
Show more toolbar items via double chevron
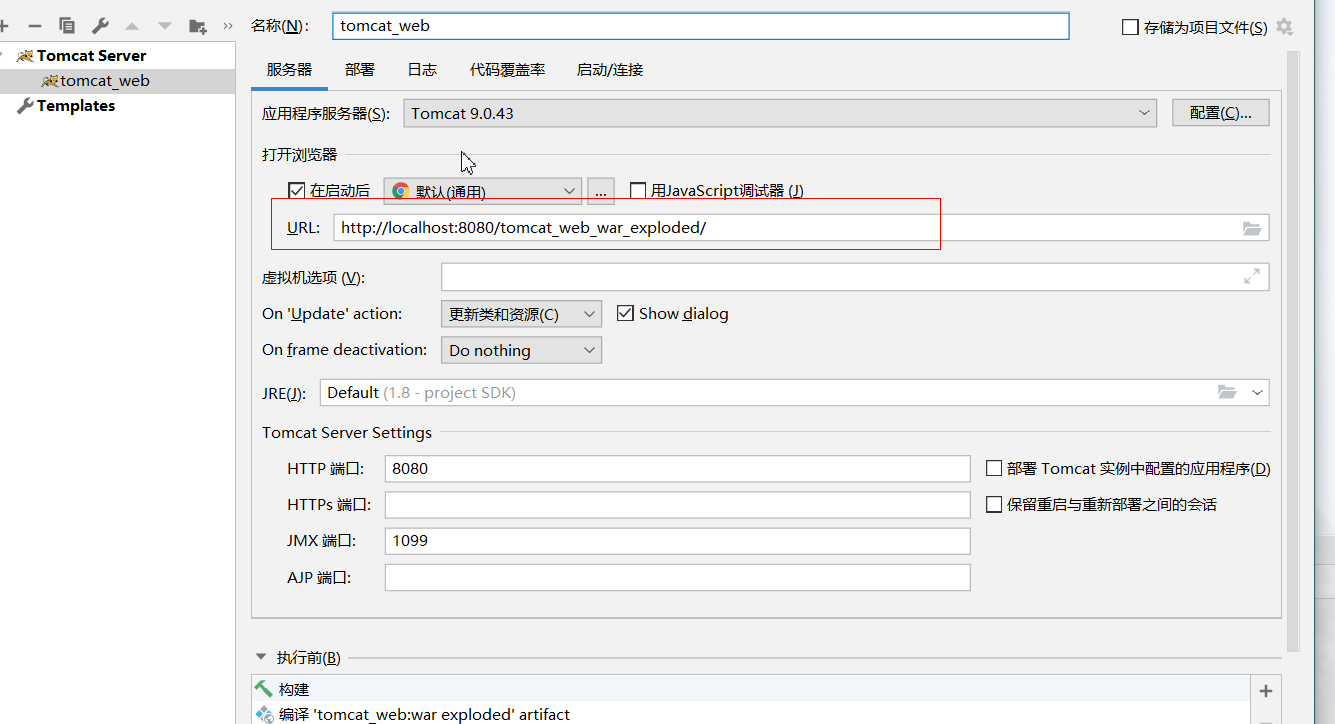[227, 26]
